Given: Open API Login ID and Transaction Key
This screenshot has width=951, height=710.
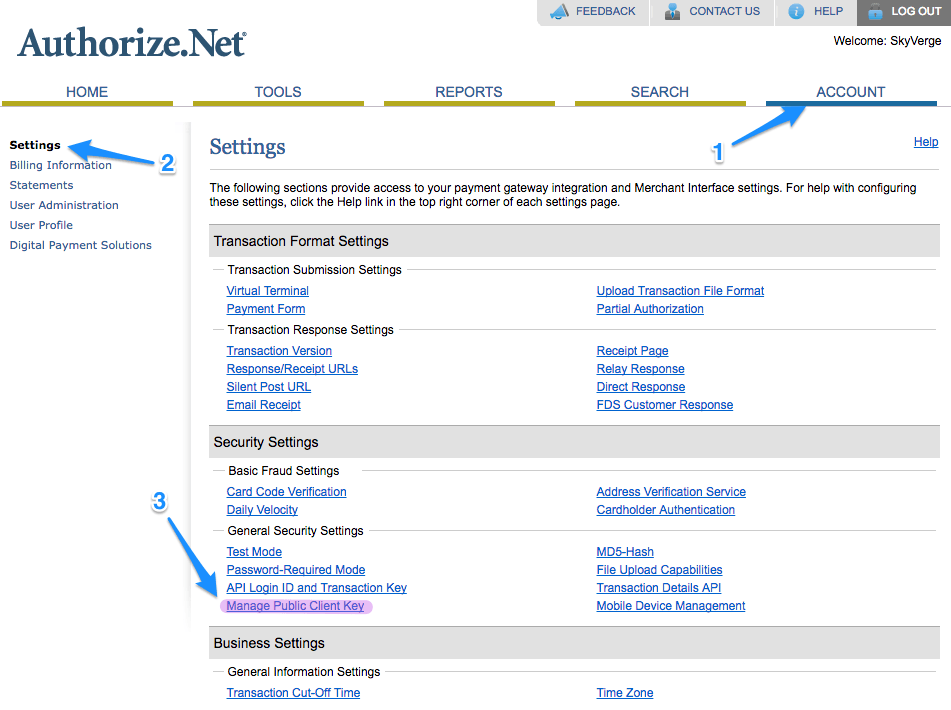Looking at the screenshot, I should 317,588.
